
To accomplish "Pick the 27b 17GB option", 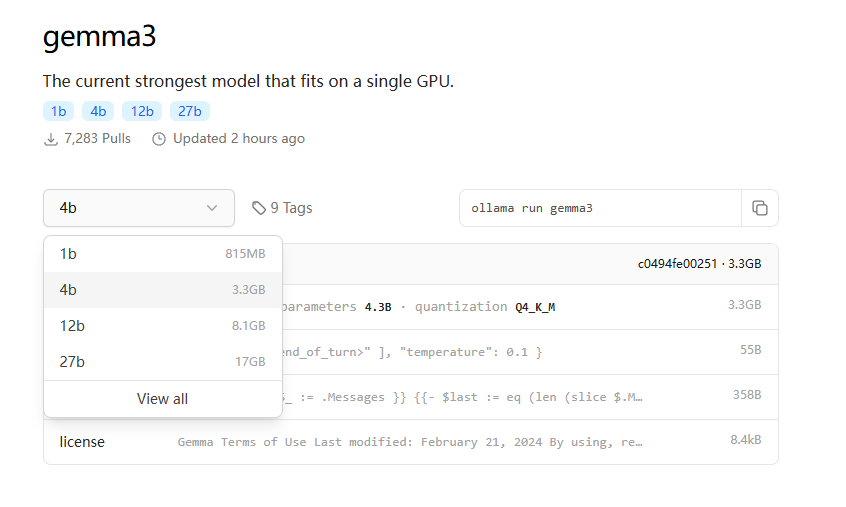I will point(162,362).
